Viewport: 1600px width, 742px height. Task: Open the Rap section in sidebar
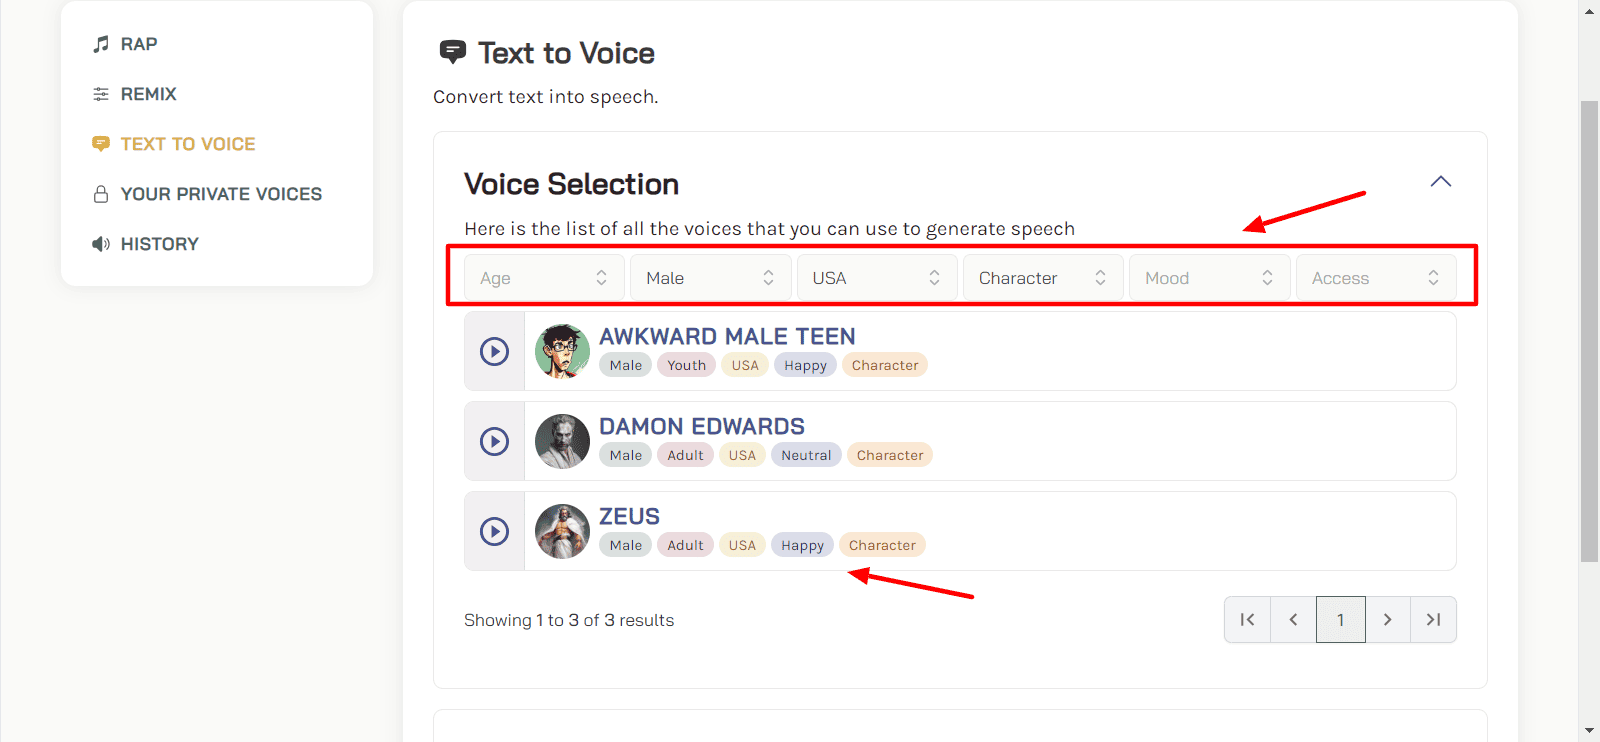click(x=139, y=44)
